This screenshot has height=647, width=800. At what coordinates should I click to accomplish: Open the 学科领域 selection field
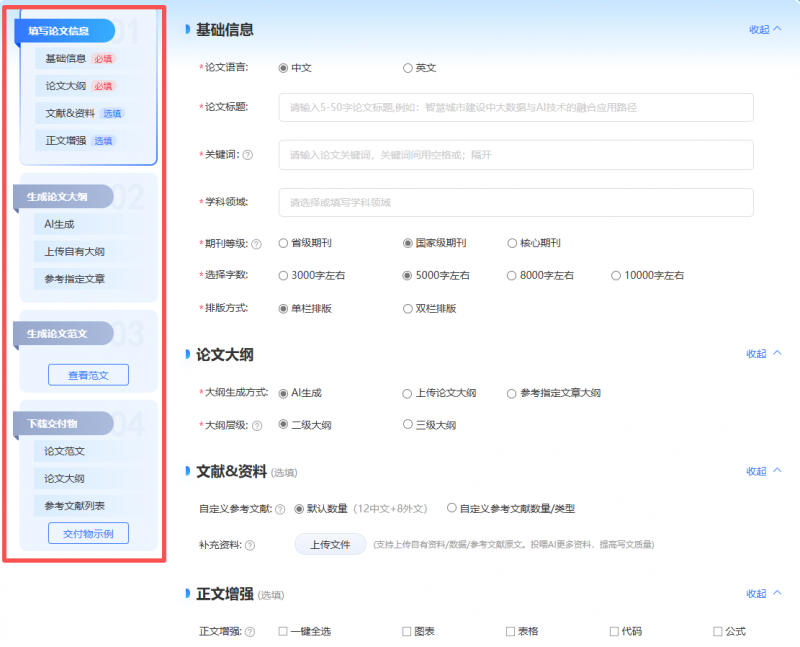[x=515, y=201]
